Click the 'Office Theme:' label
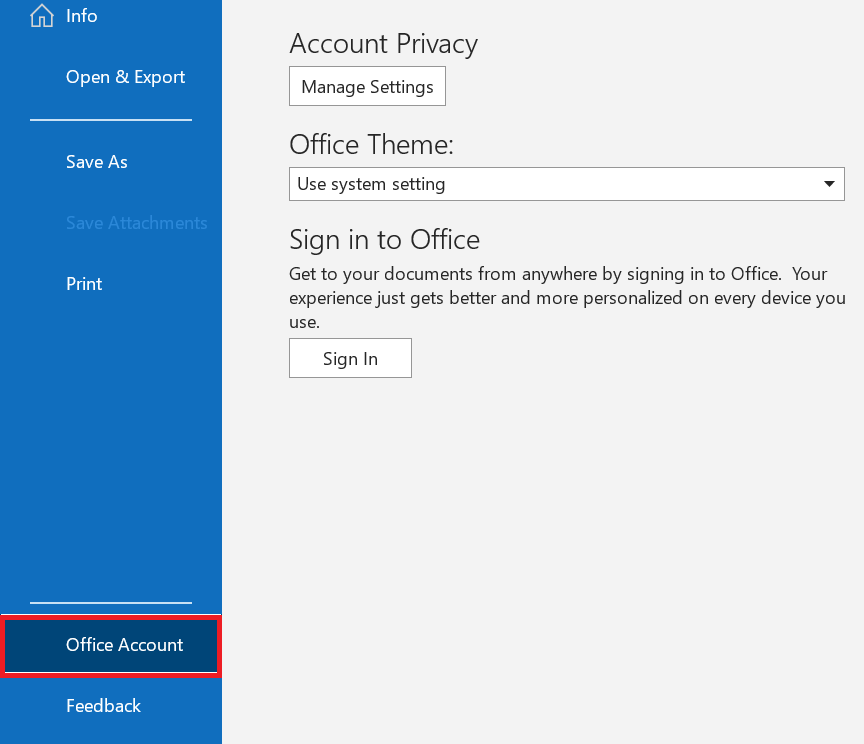864x744 pixels. [371, 144]
